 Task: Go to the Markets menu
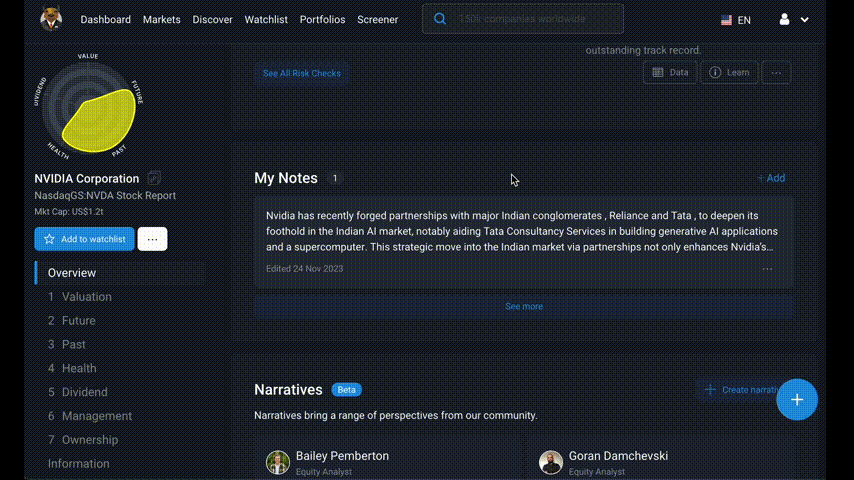162,20
